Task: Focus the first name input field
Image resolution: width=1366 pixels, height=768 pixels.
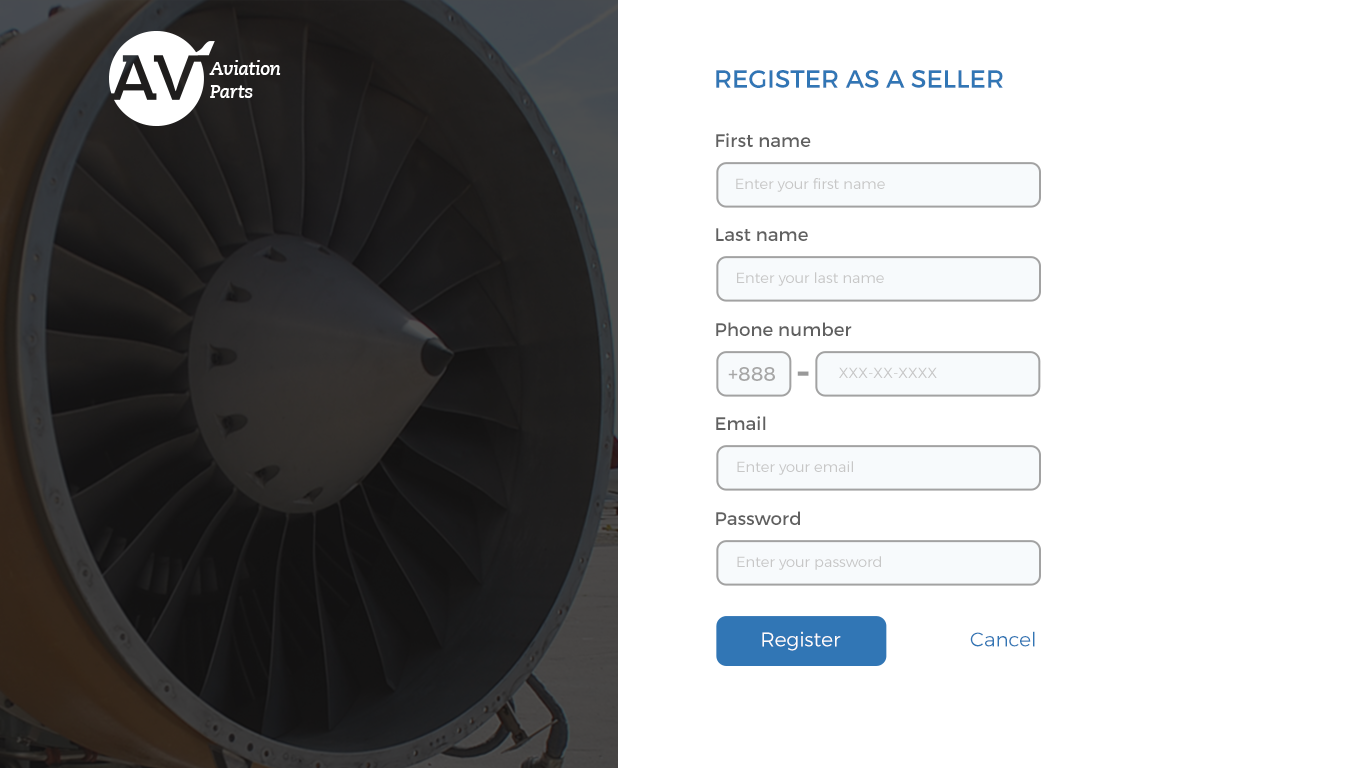Action: (x=878, y=185)
